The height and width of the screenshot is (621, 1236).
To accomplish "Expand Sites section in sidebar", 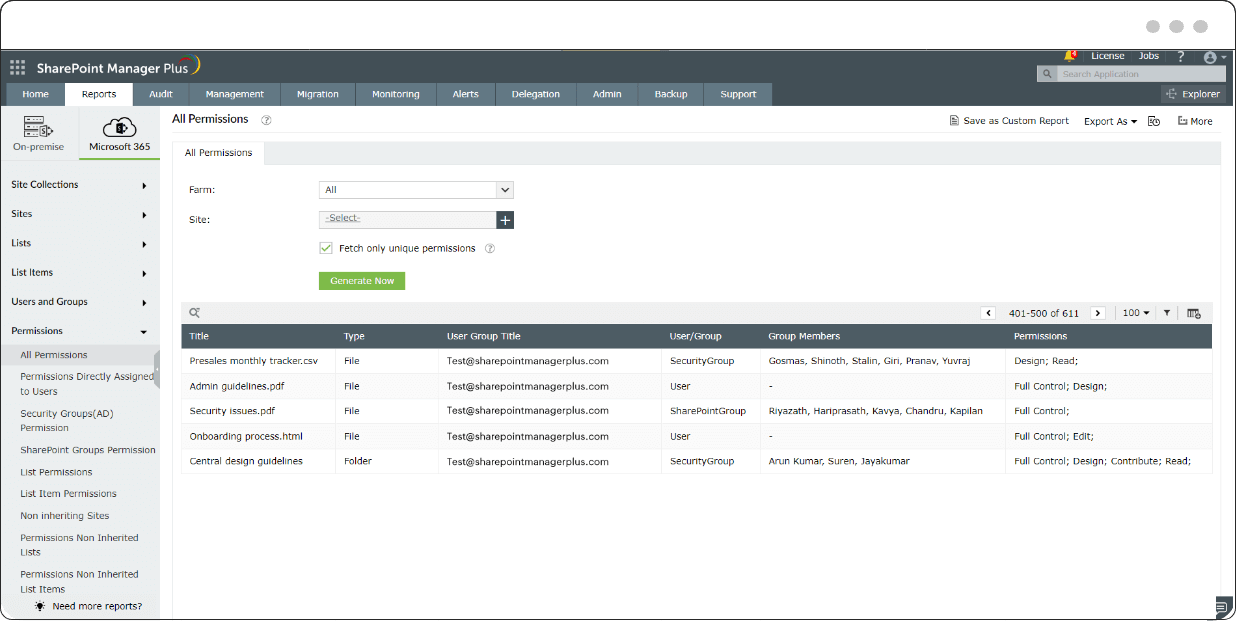I will [x=80, y=214].
